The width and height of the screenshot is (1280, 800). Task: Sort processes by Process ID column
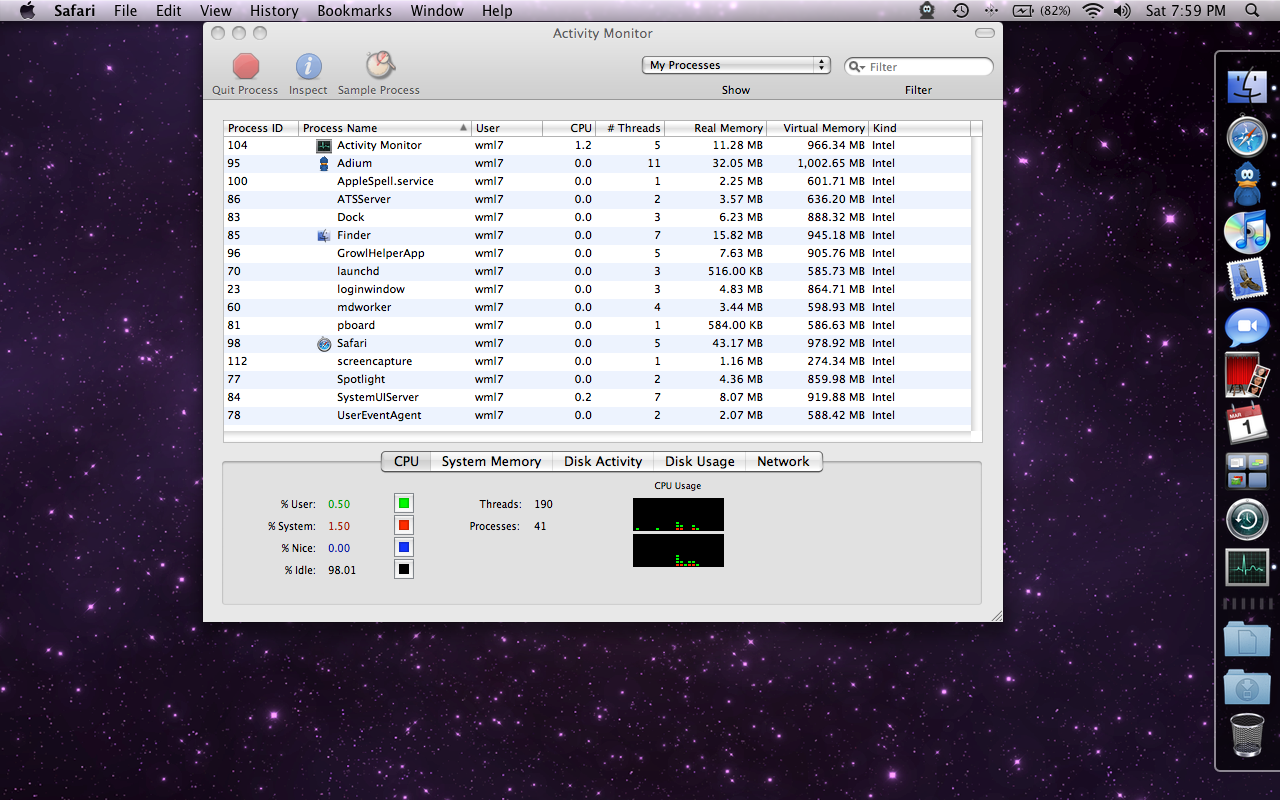point(261,128)
